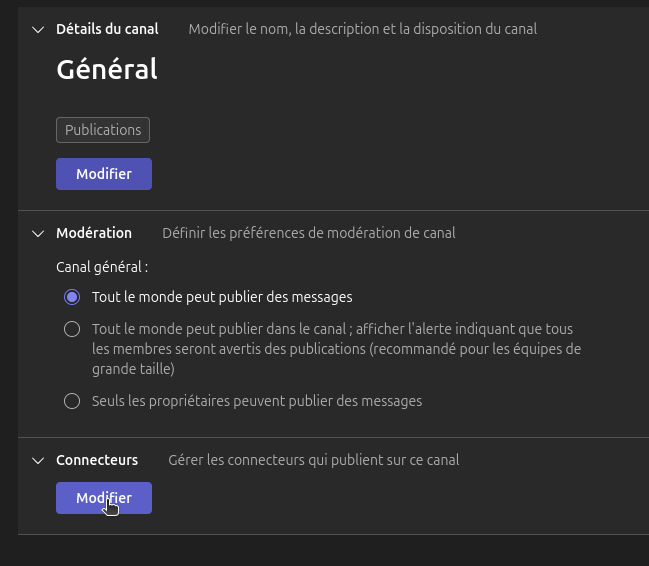
Task: Collapse the Connecteurs section chevron
Action: pos(38,460)
